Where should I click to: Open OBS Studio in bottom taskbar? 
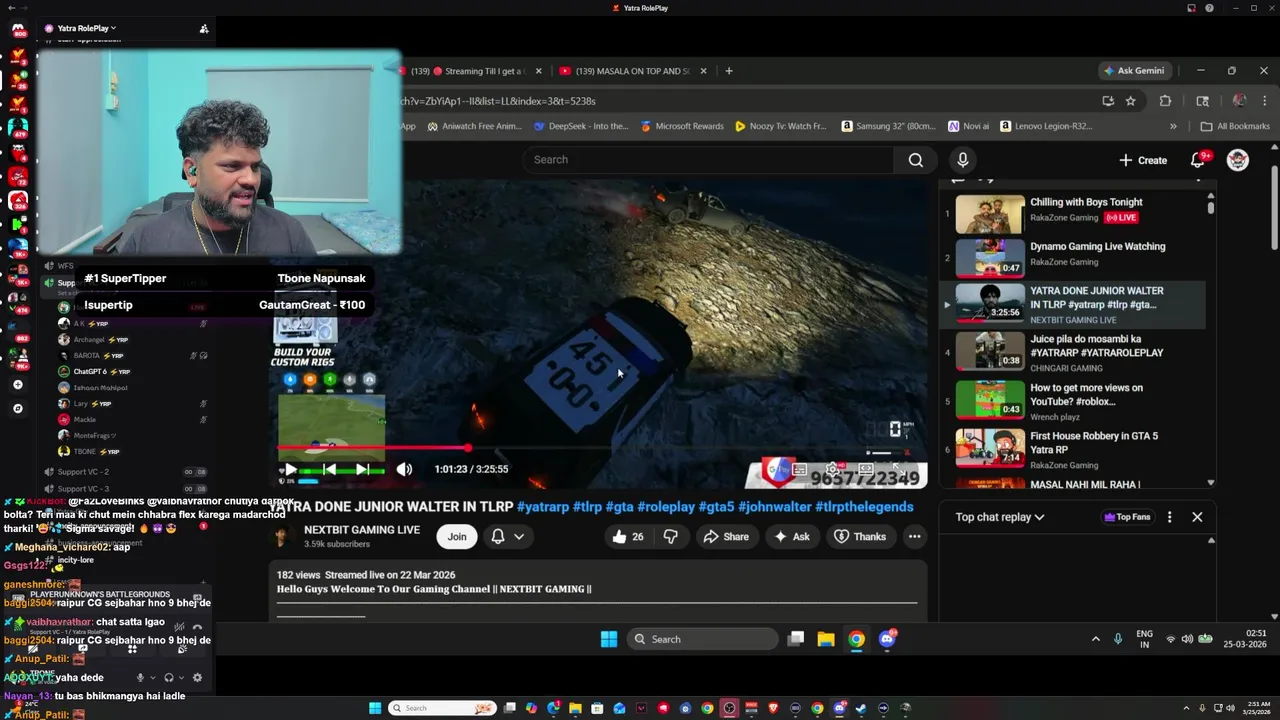(729, 708)
